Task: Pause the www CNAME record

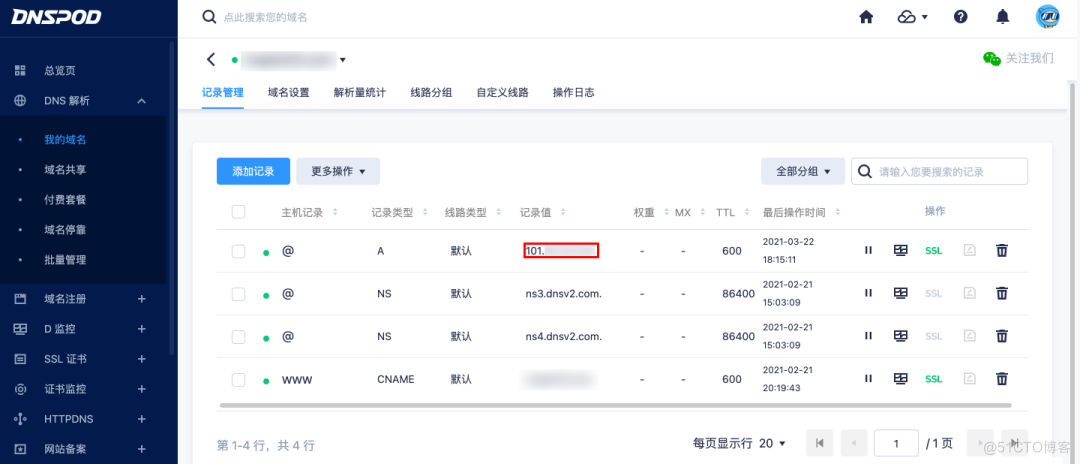Action: [869, 379]
